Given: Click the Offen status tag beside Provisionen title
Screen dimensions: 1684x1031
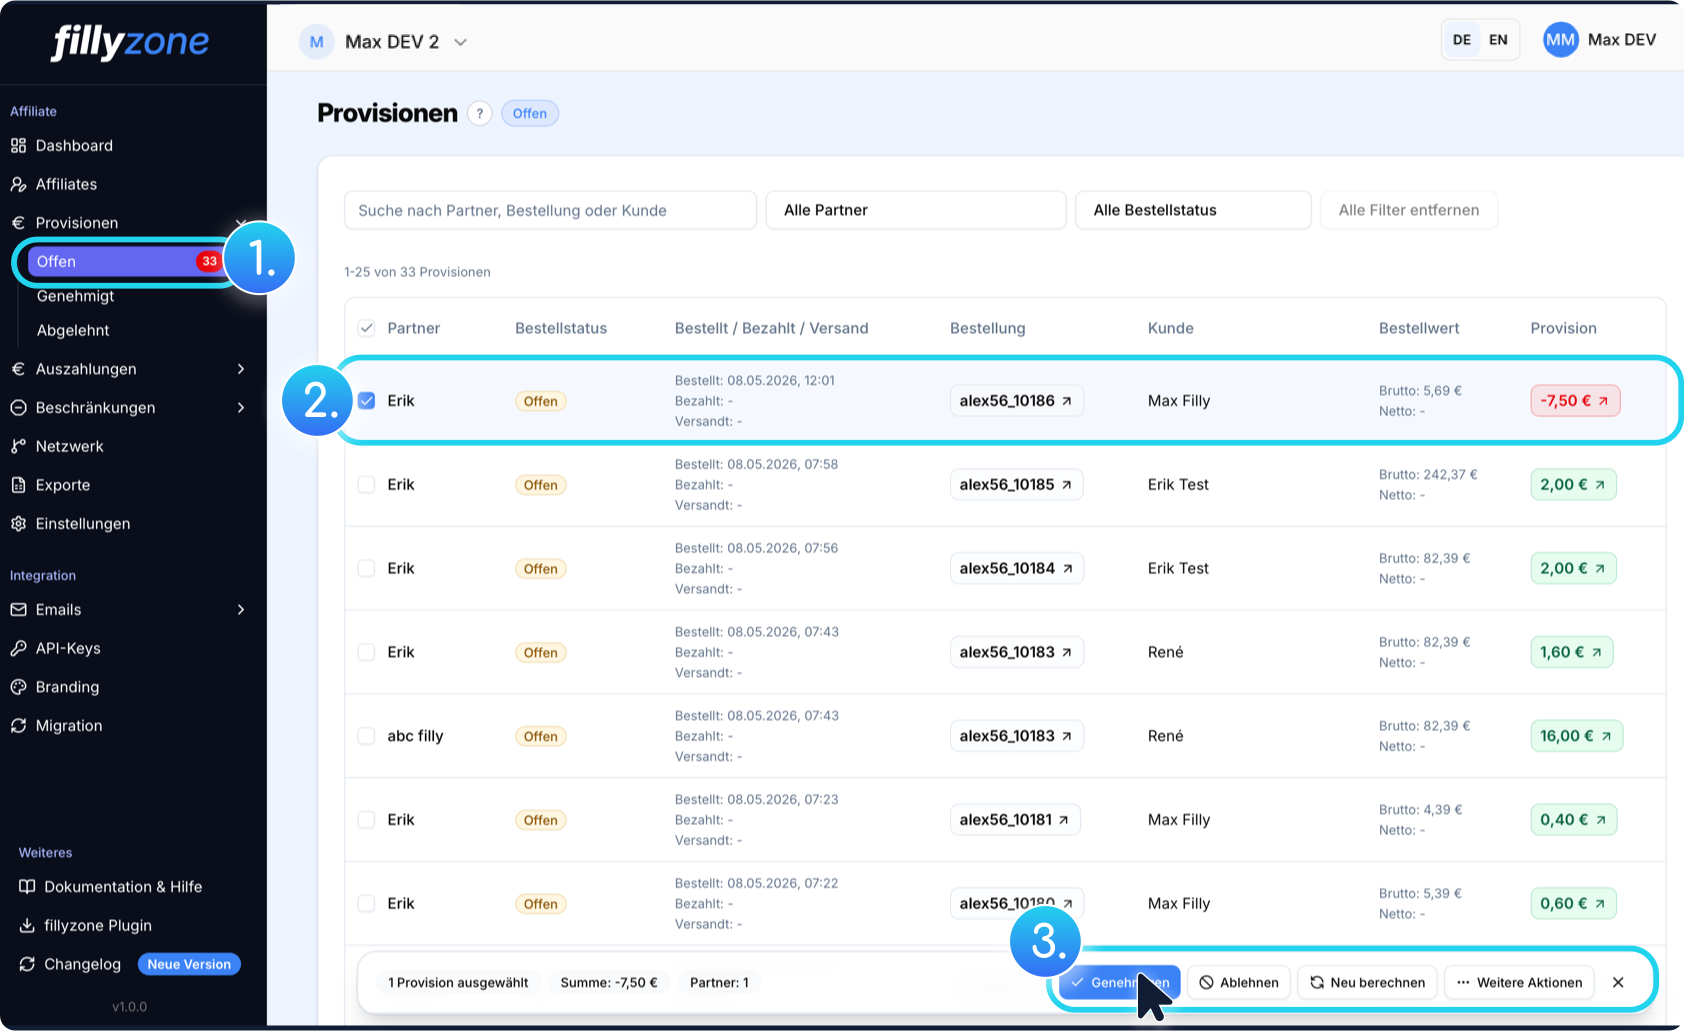Looking at the screenshot, I should click(530, 114).
